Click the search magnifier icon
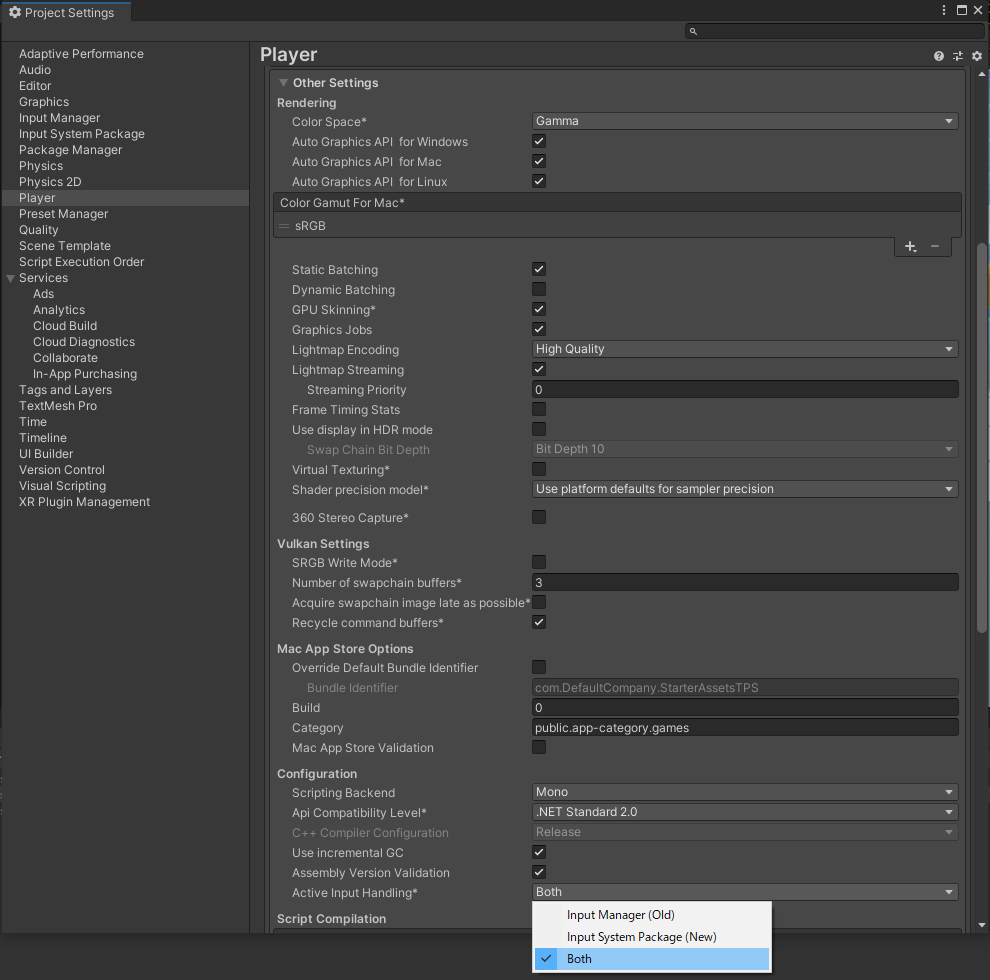This screenshot has height=980, width=990. pos(692,32)
